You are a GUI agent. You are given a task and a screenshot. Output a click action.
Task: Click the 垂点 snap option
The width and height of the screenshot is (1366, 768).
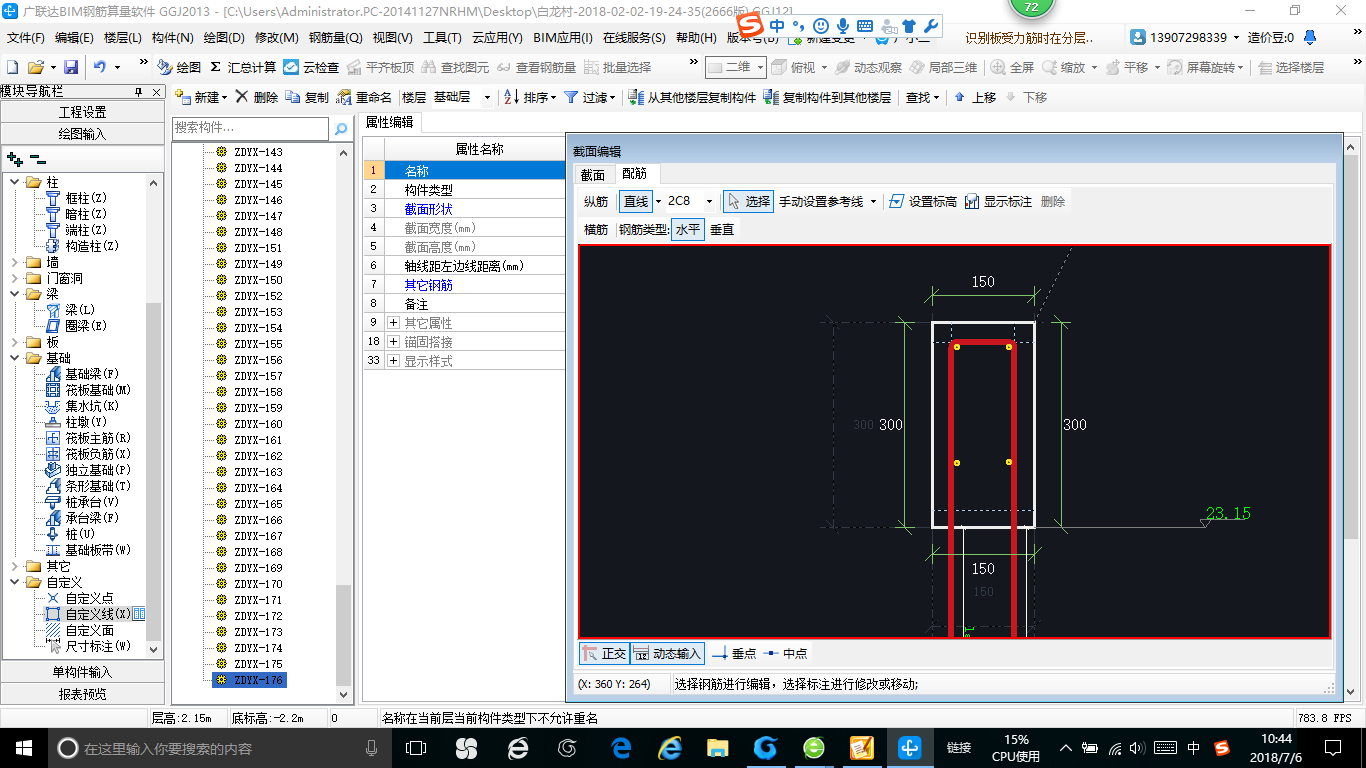pyautogui.click(x=733, y=653)
